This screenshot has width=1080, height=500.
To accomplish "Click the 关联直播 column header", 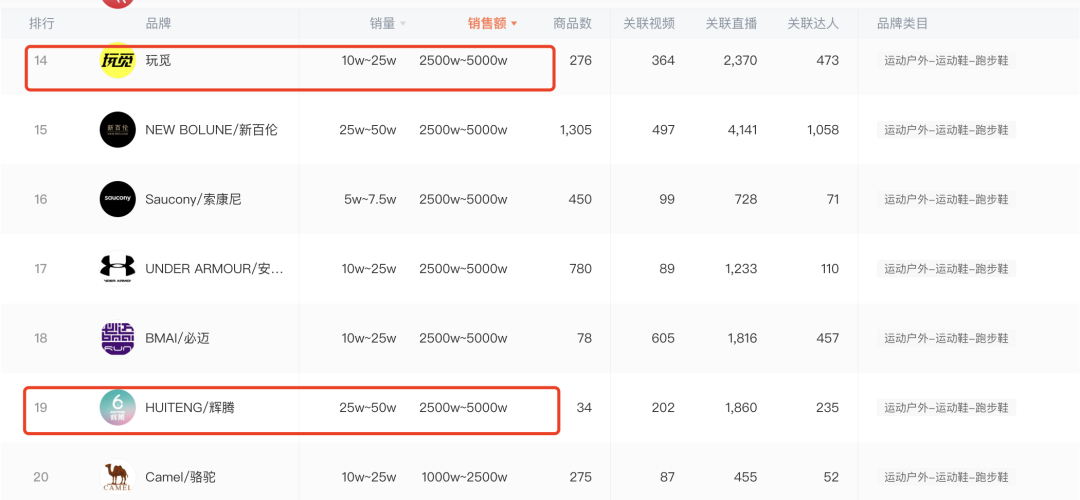I will 731,23.
